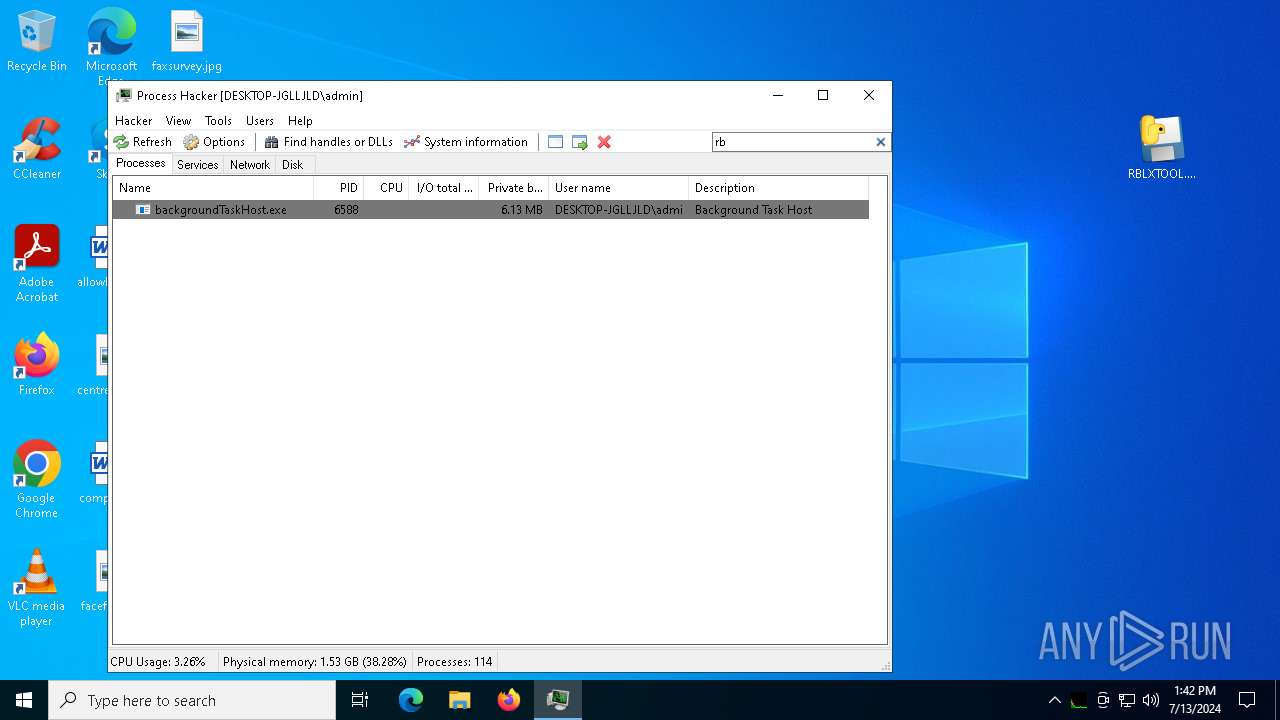Sort by the Description column header
The width and height of the screenshot is (1280, 720).
pyautogui.click(x=778, y=188)
